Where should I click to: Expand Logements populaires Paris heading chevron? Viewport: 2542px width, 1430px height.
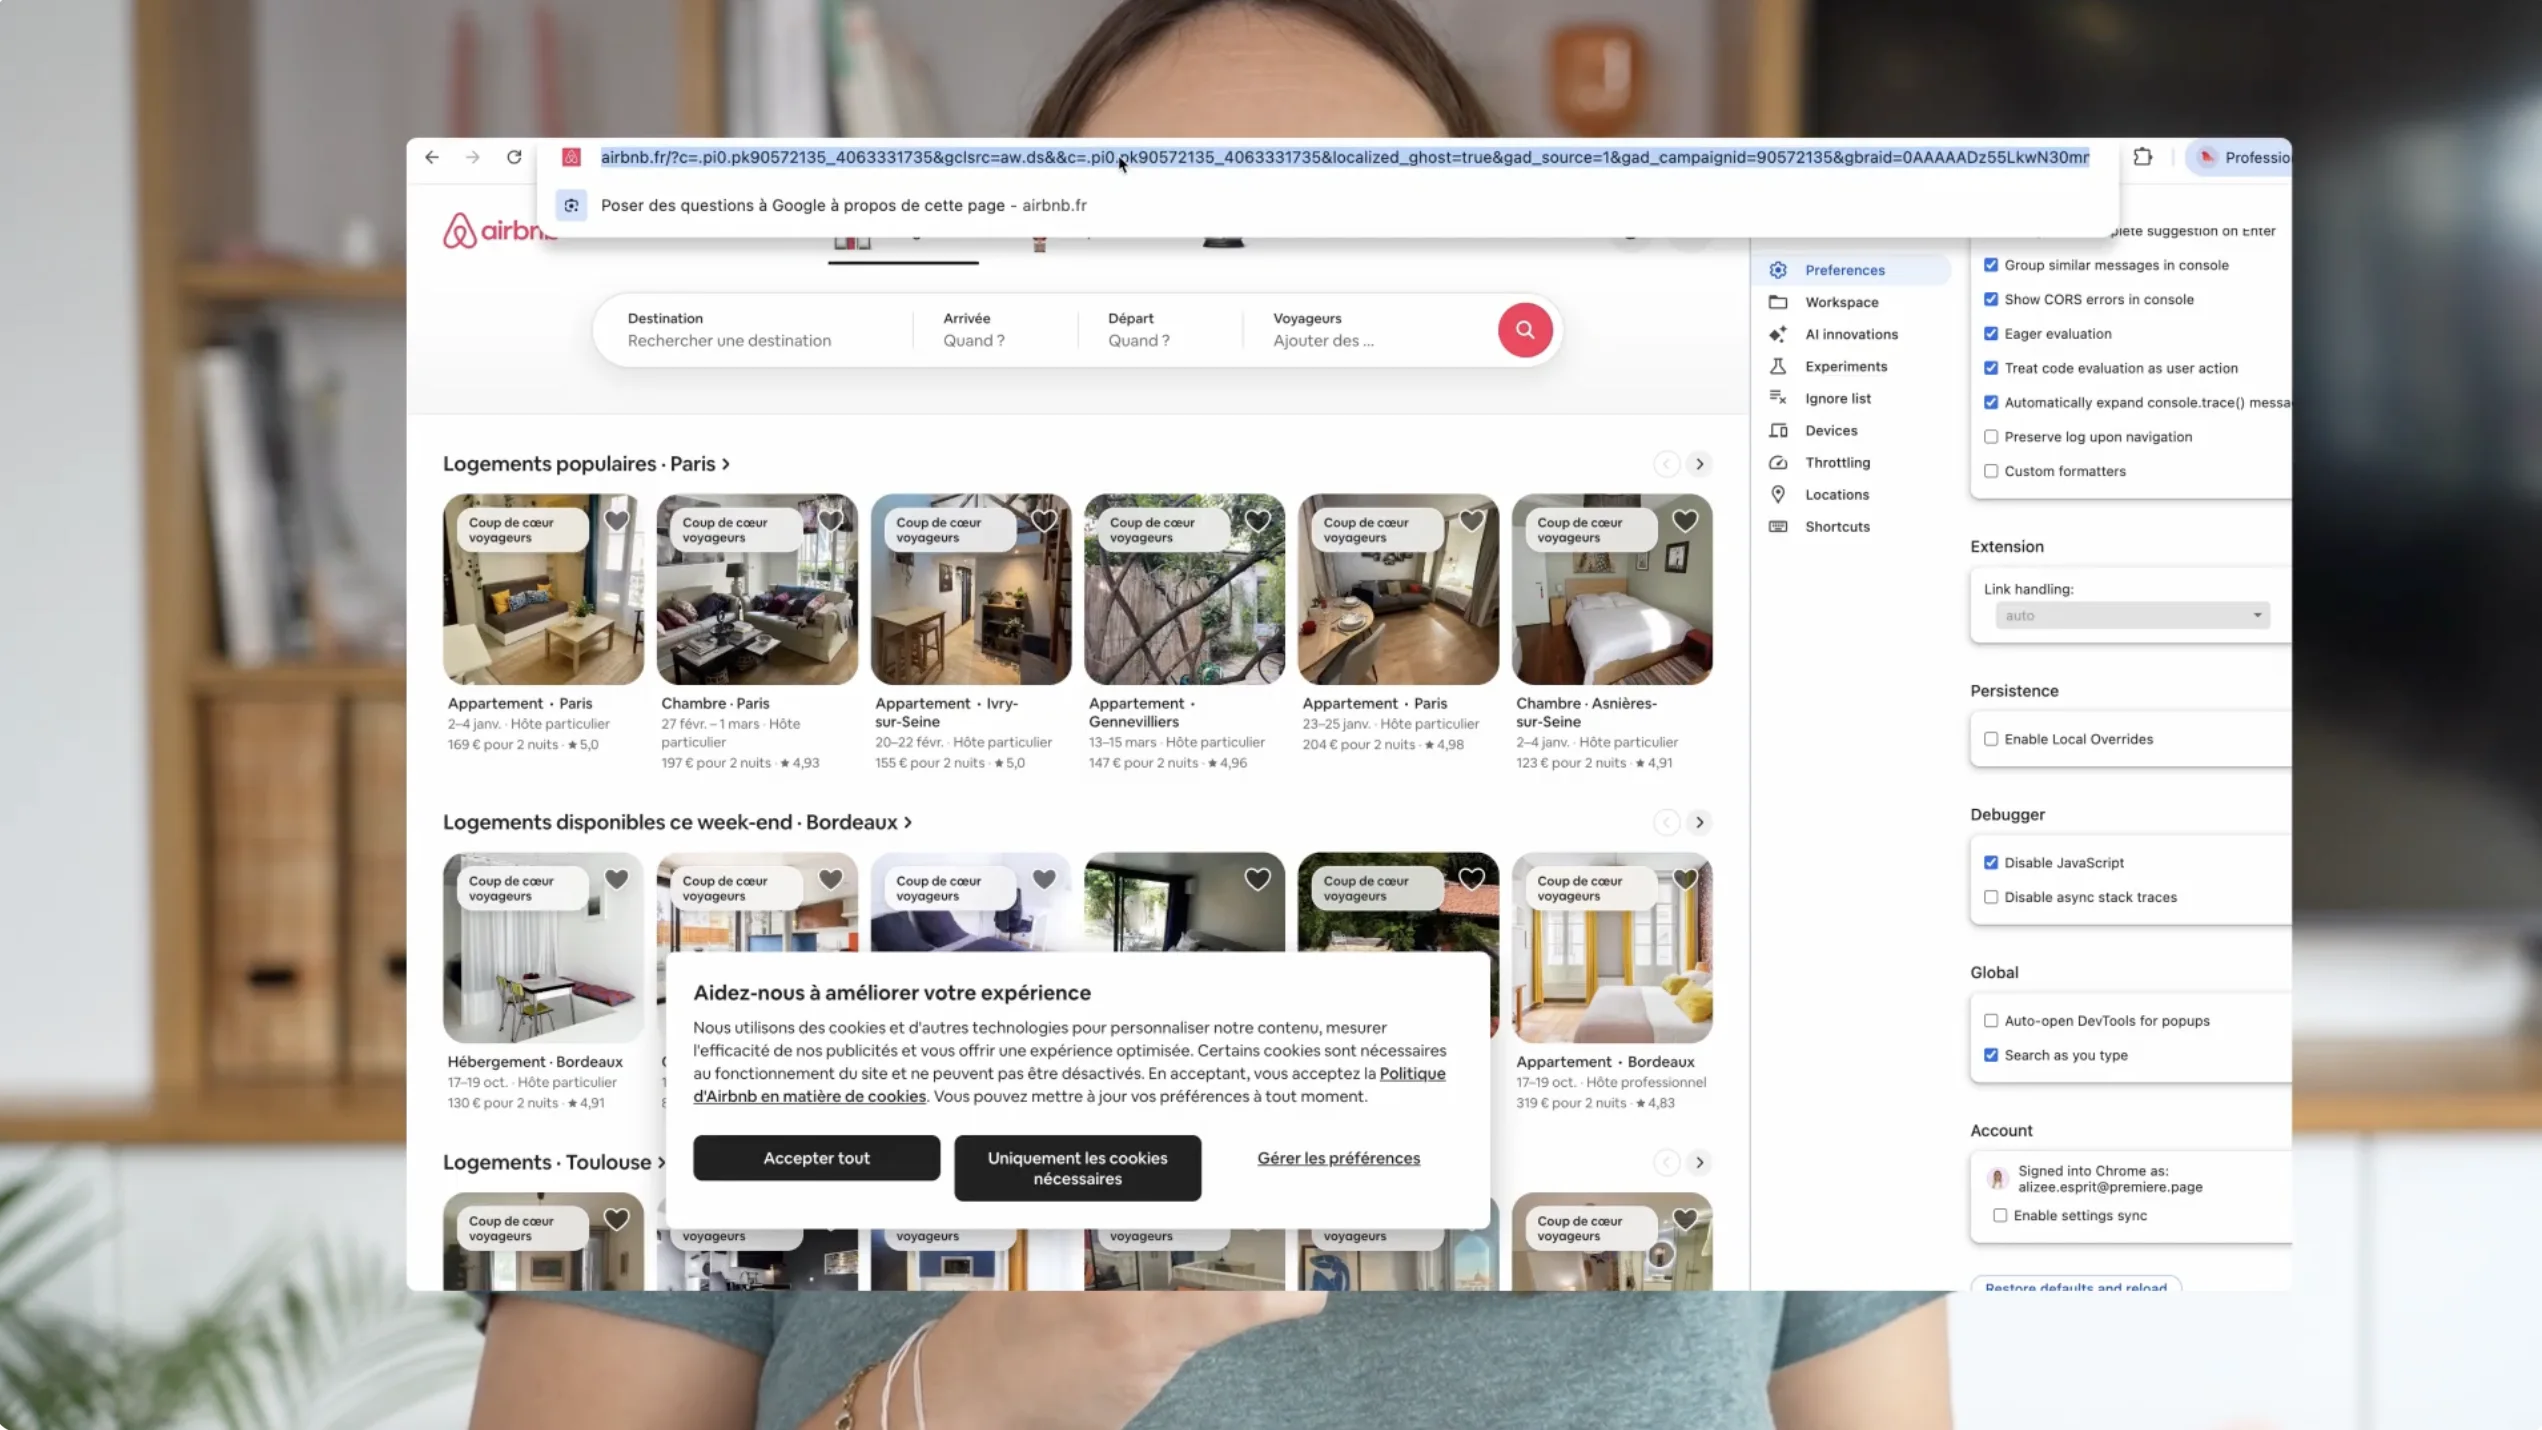click(726, 464)
